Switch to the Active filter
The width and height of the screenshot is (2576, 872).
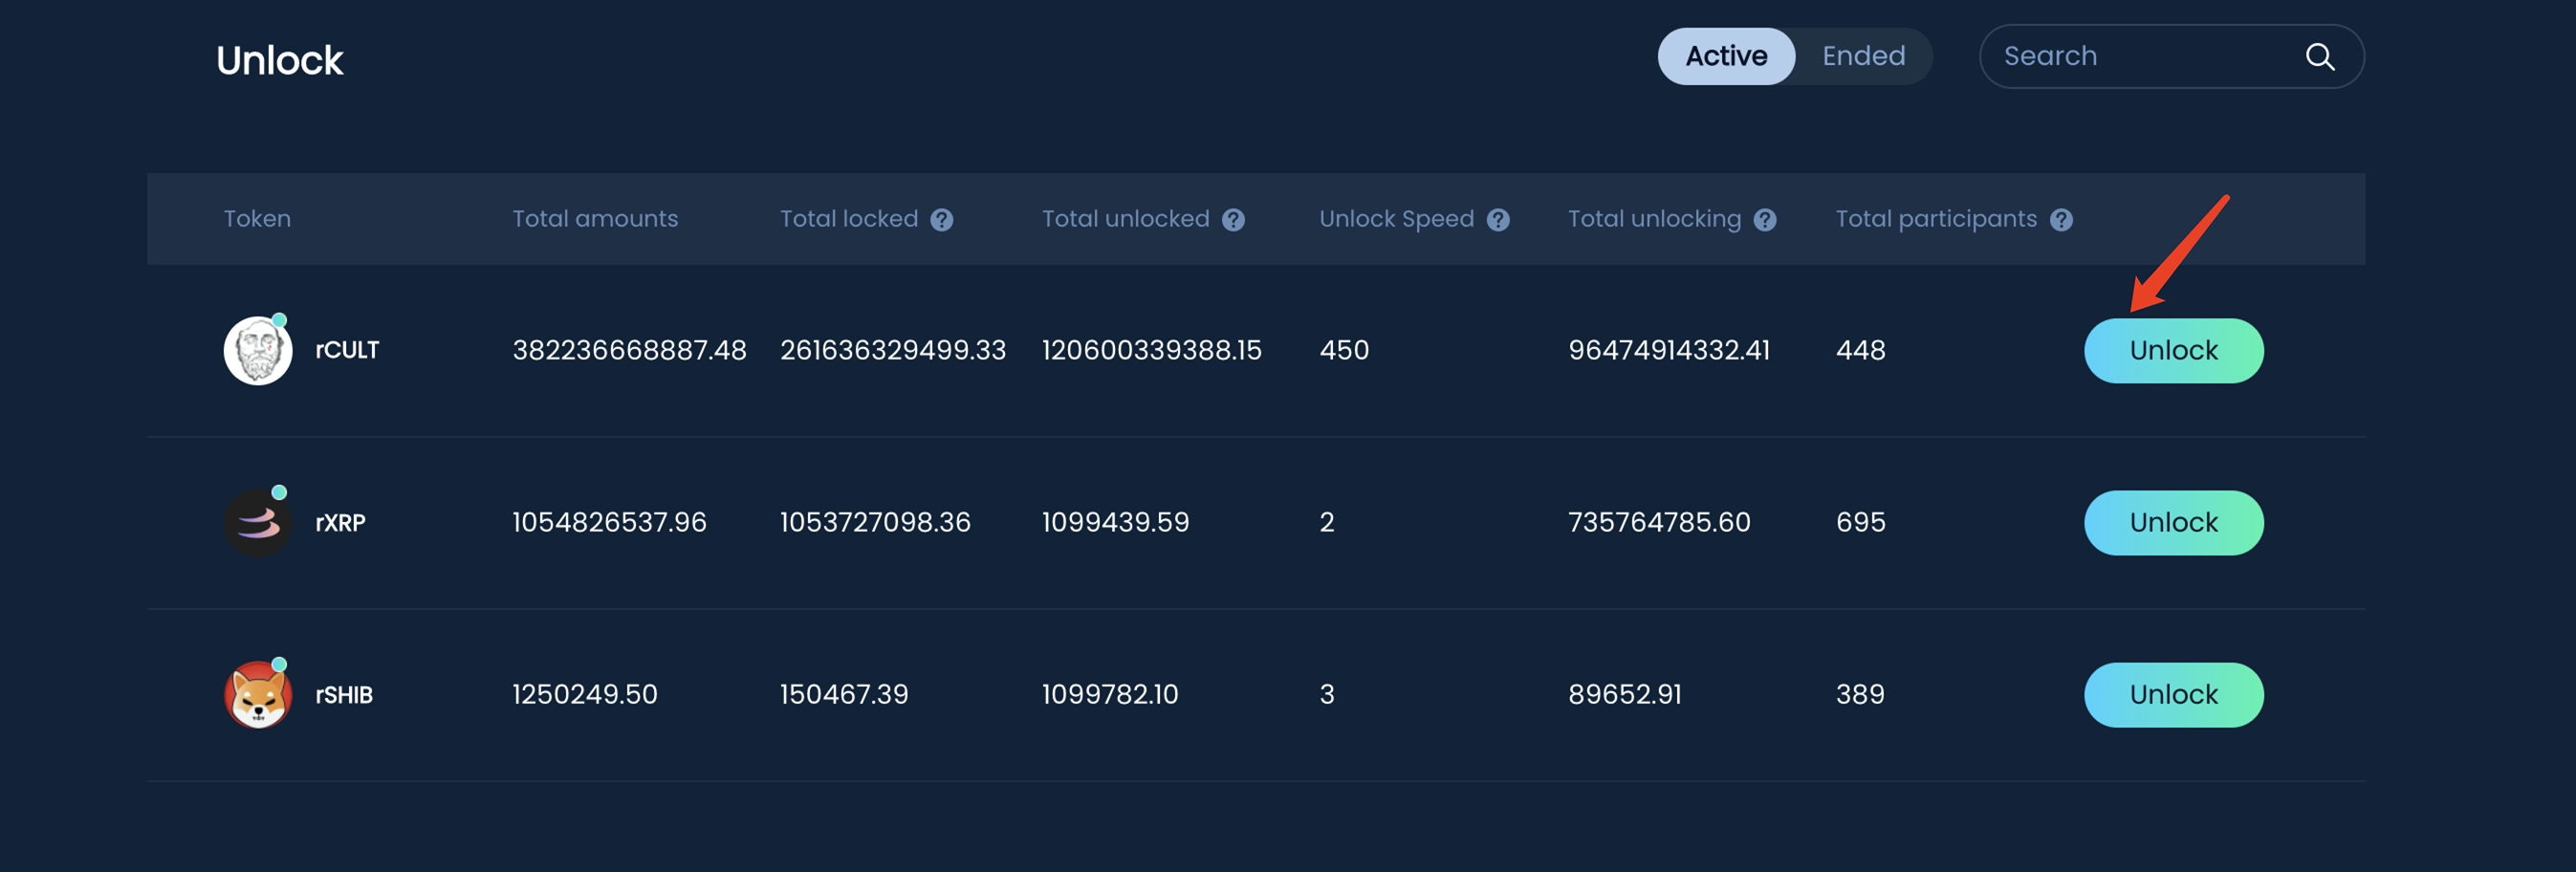pyautogui.click(x=1725, y=57)
